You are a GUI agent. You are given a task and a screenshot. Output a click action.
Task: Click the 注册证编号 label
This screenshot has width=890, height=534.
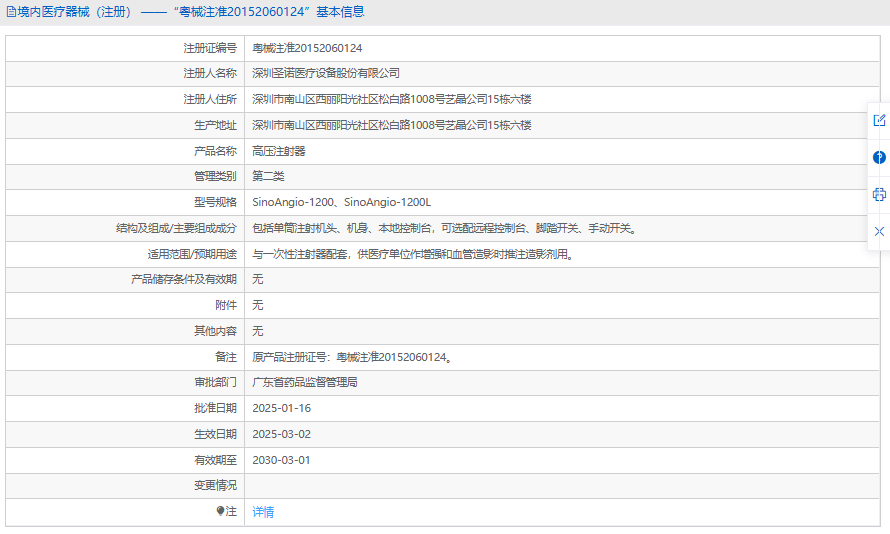tap(210, 48)
